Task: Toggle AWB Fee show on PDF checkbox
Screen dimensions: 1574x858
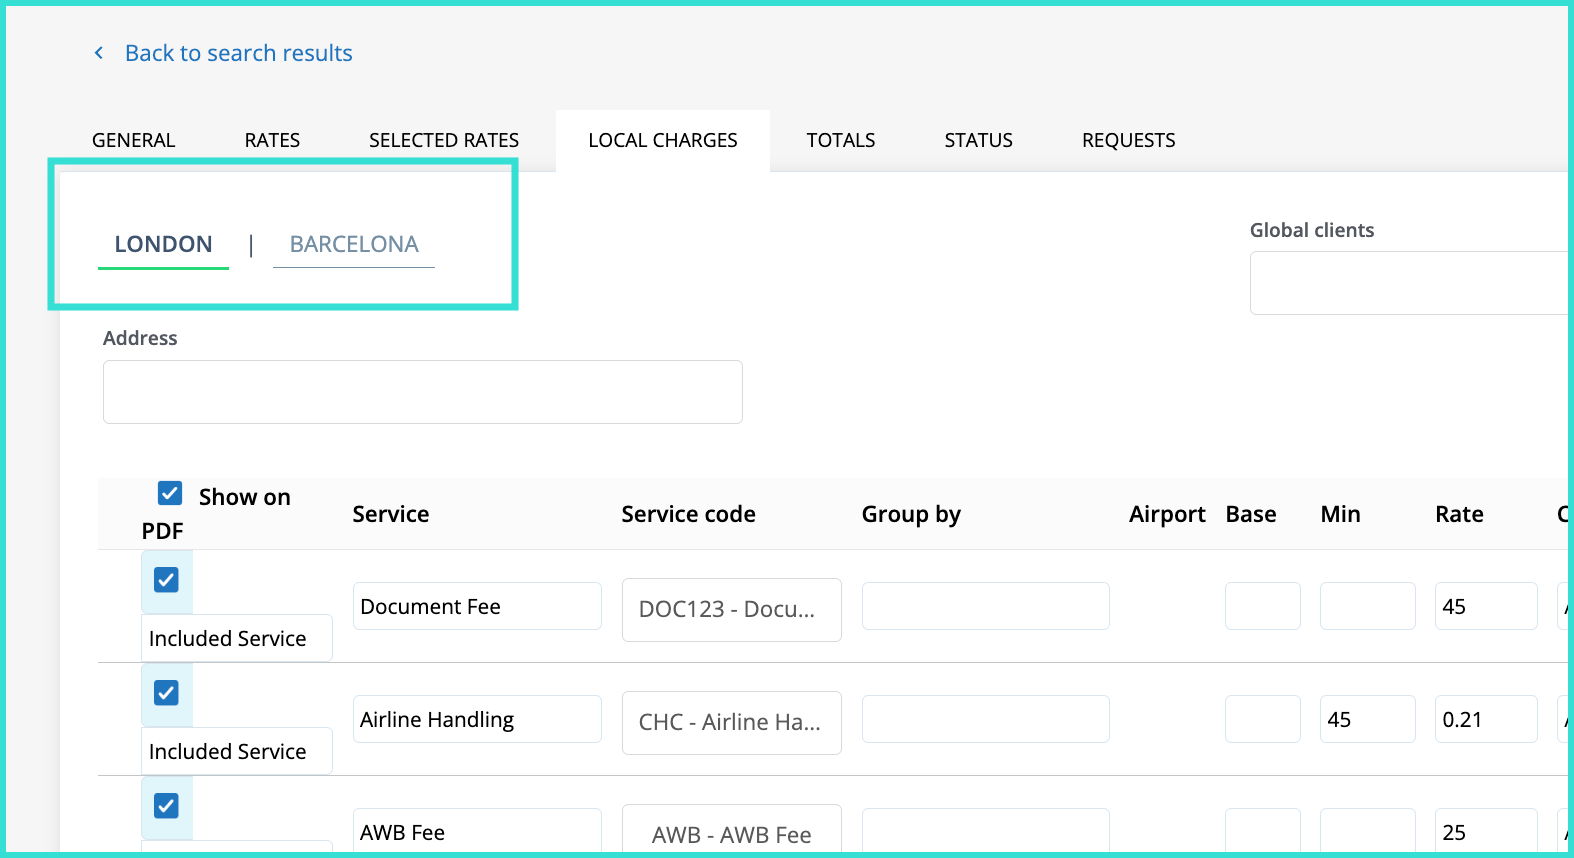Action: tap(166, 806)
